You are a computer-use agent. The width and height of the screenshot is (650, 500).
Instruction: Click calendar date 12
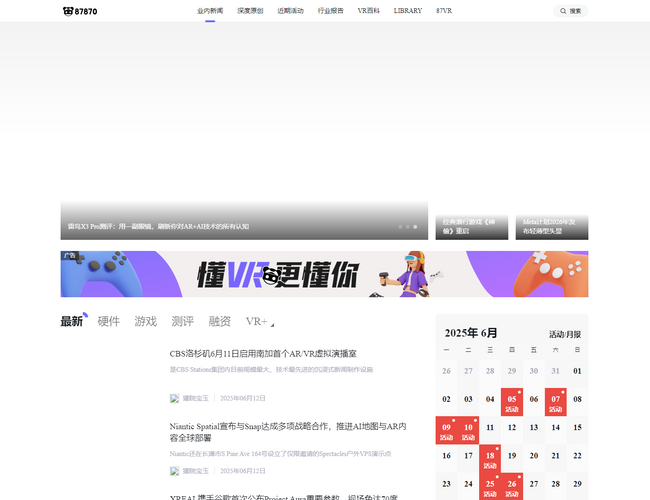tap(512, 427)
